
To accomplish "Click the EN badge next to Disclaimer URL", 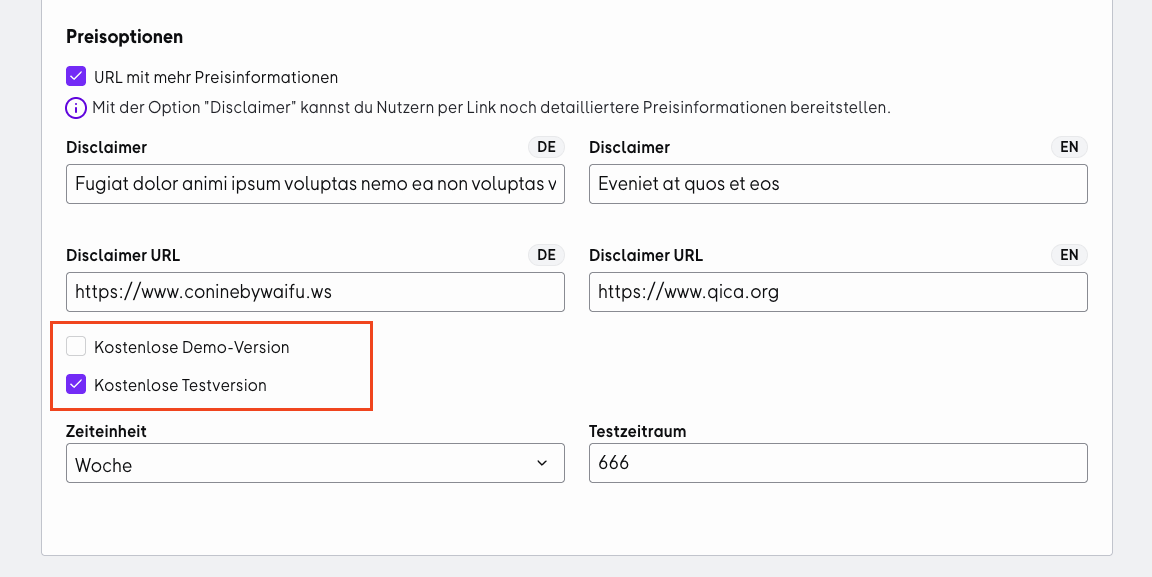I will pos(1069,255).
